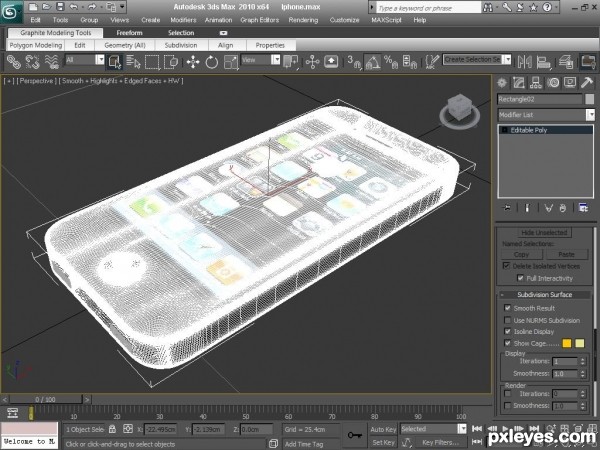Activate the Select Object tool
The height and width of the screenshot is (450, 600).
[114, 61]
